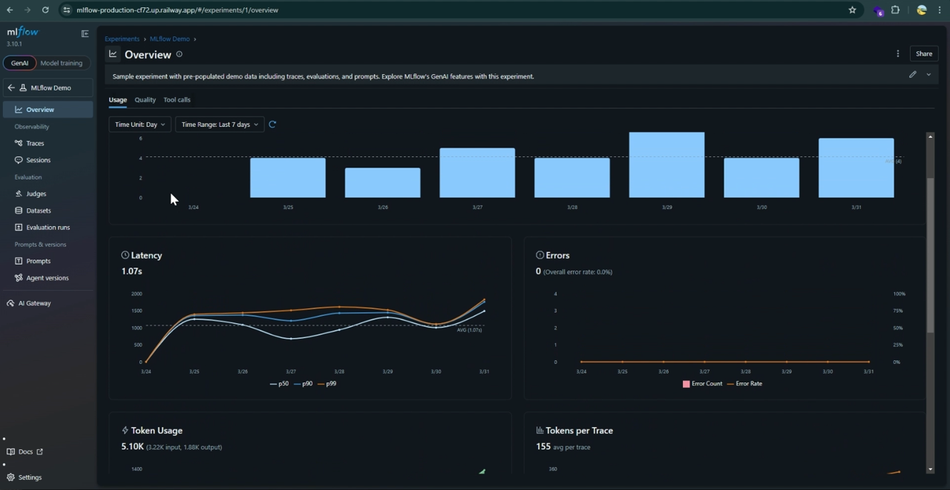Switch to the Tool calls tab
The image size is (950, 490).
(177, 100)
